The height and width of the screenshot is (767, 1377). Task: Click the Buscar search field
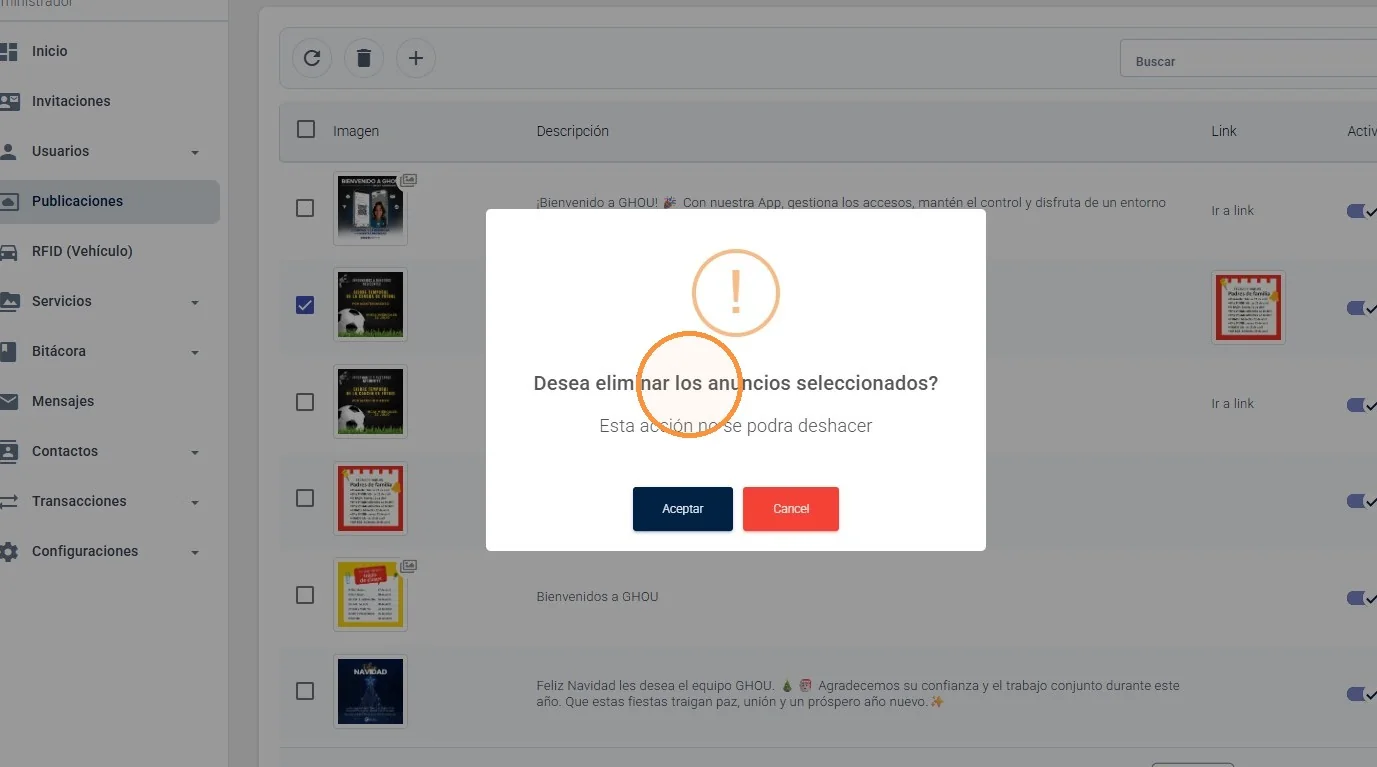(1248, 59)
